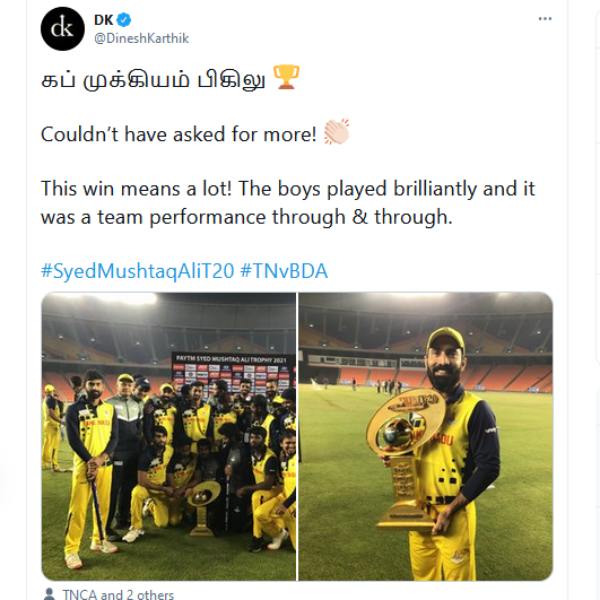This screenshot has height=600, width=600.
Task: Open the photo of player holding trophy
Action: click(425, 436)
